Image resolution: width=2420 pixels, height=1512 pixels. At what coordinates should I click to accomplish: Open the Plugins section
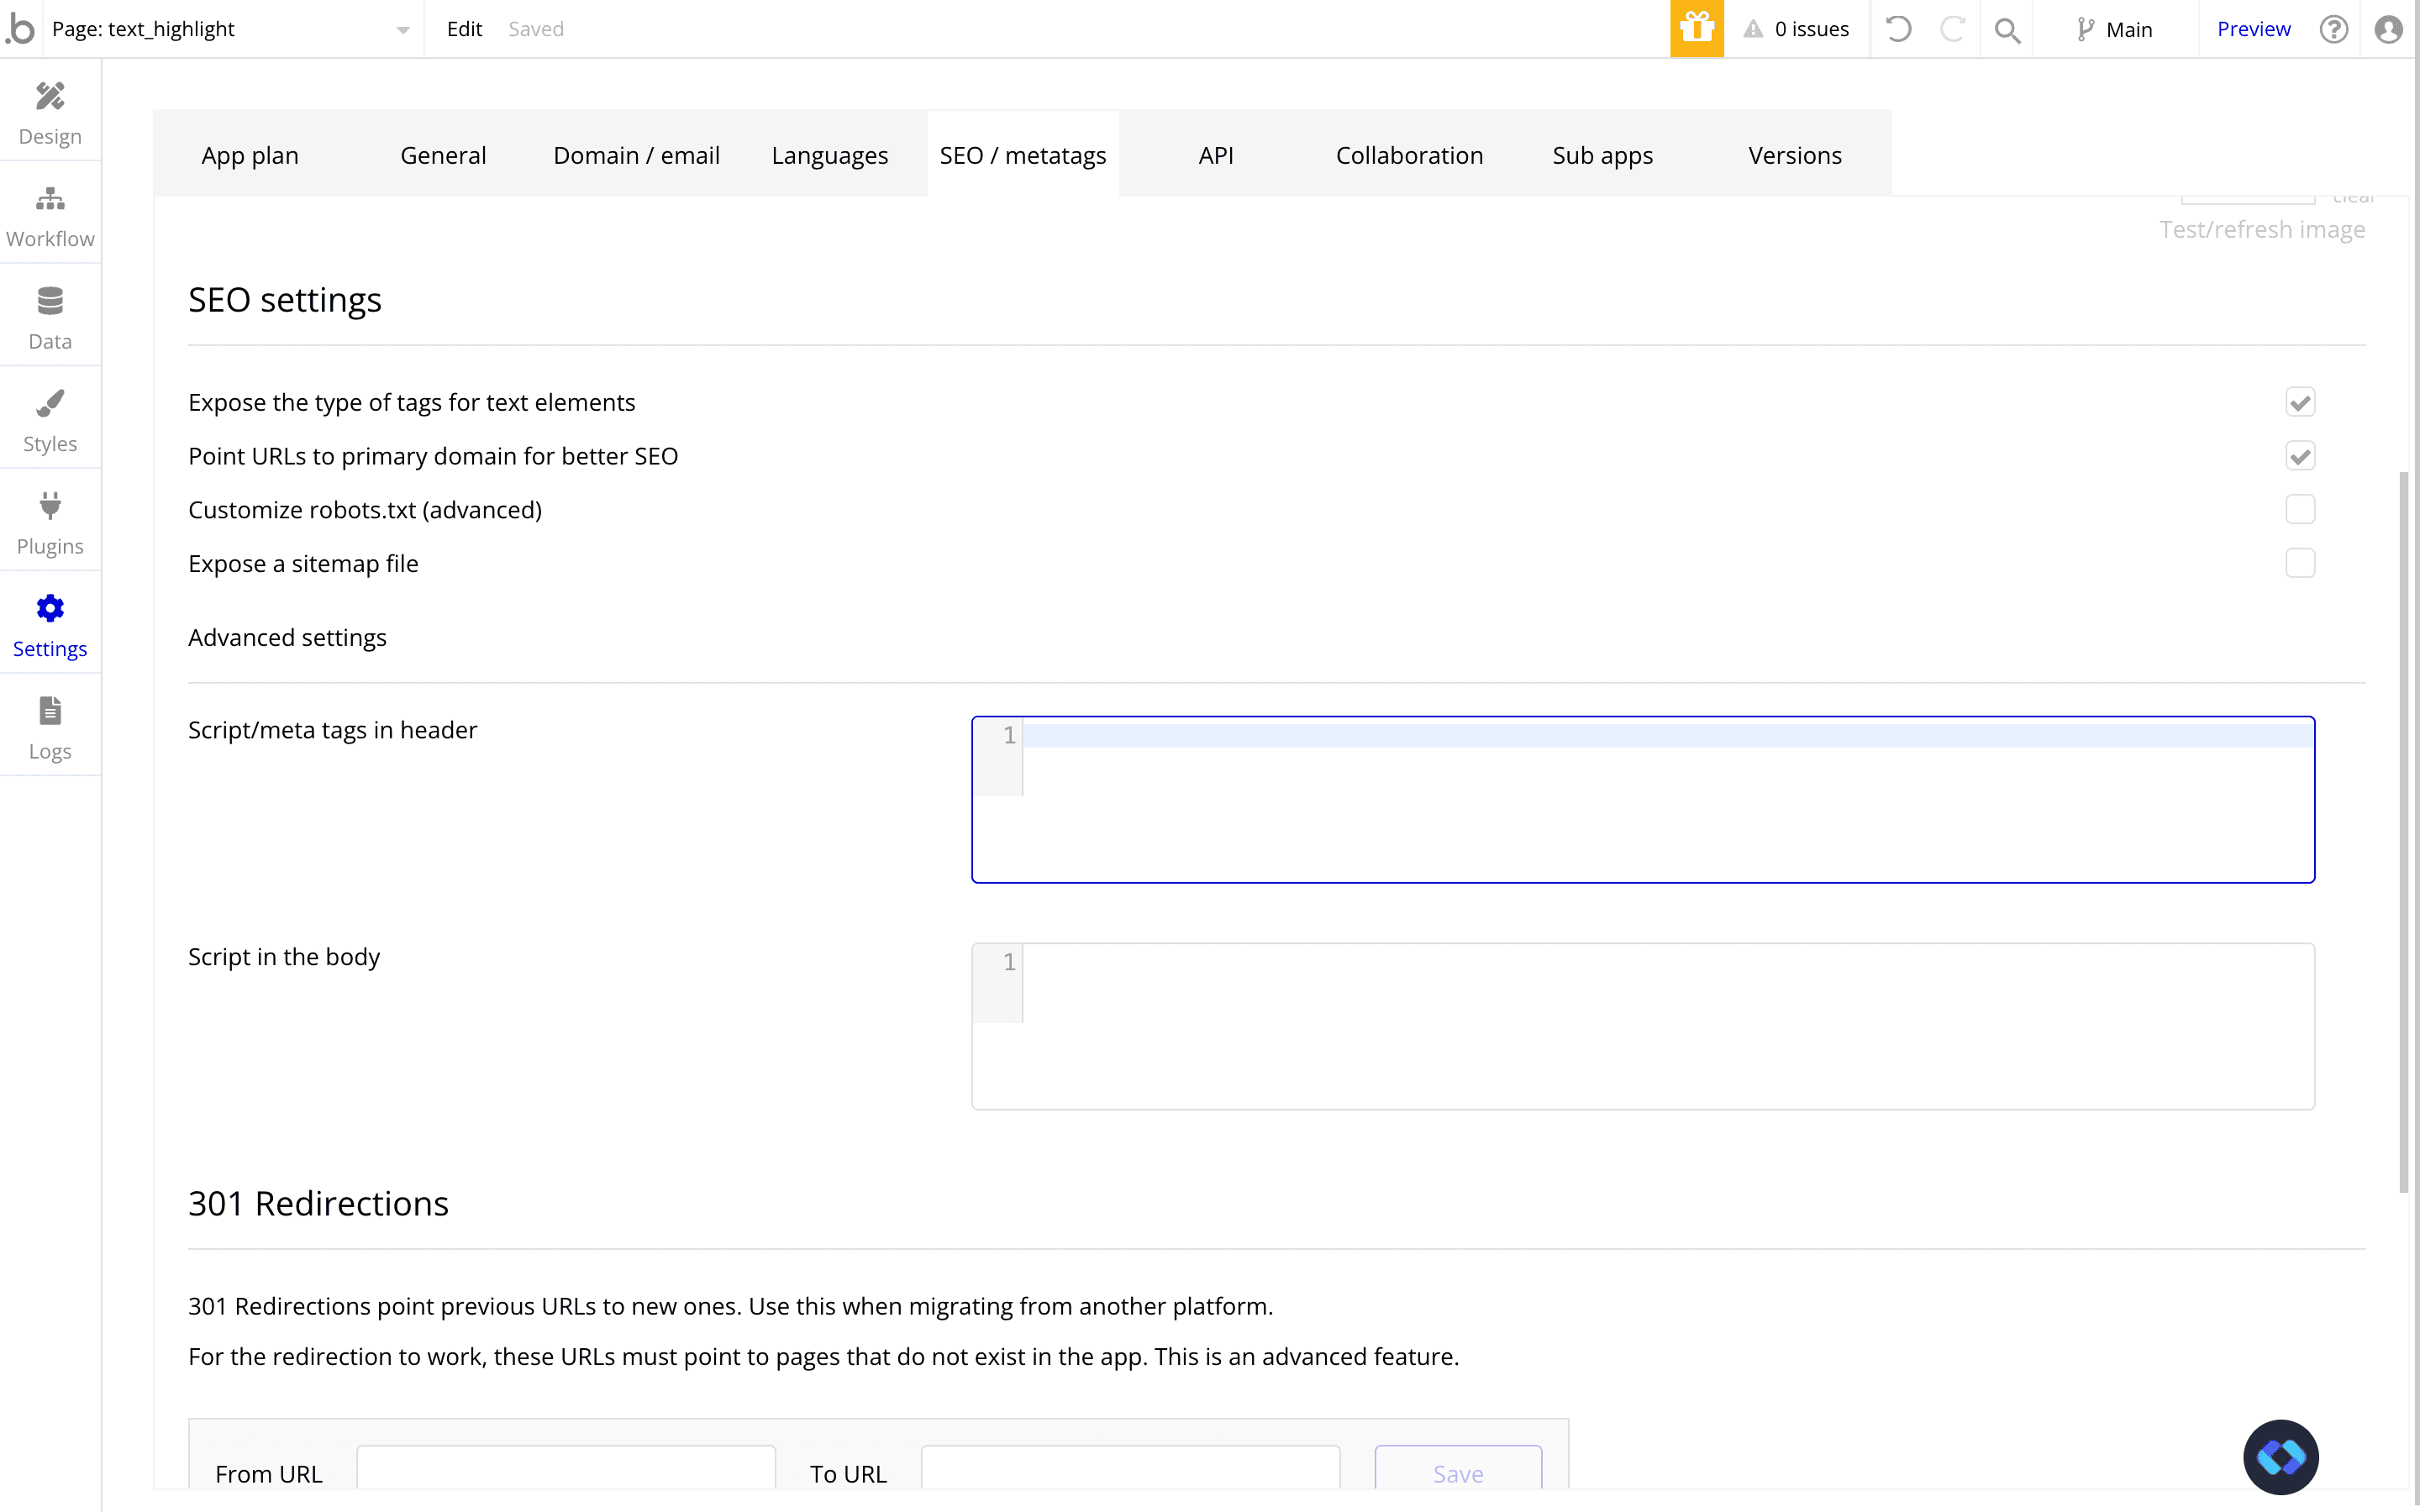point(50,523)
